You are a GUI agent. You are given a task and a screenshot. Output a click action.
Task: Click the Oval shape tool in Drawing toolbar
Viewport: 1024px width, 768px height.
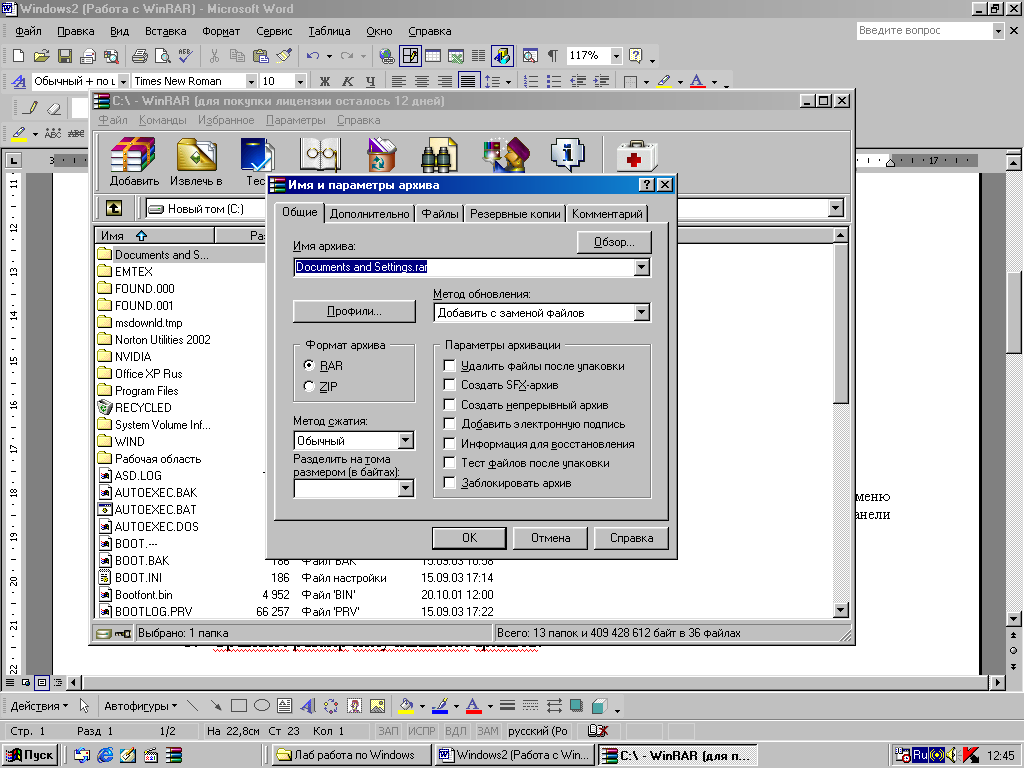pos(261,706)
